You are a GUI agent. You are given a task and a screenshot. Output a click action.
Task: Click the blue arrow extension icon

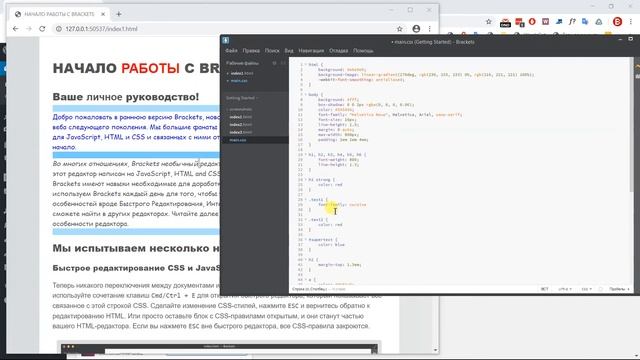click(x=559, y=22)
